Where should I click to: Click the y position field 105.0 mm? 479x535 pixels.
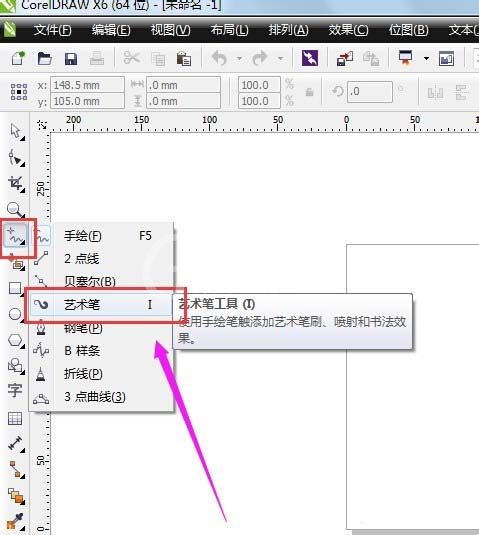pyautogui.click(x=87, y=101)
